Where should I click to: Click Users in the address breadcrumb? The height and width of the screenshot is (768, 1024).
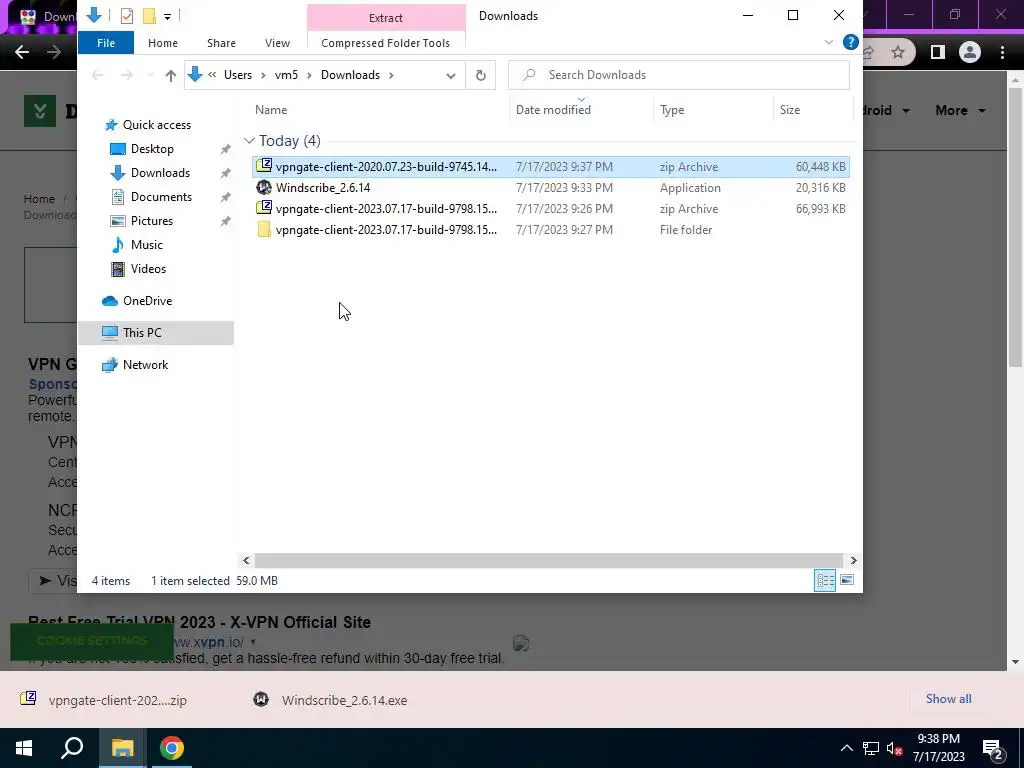[238, 75]
